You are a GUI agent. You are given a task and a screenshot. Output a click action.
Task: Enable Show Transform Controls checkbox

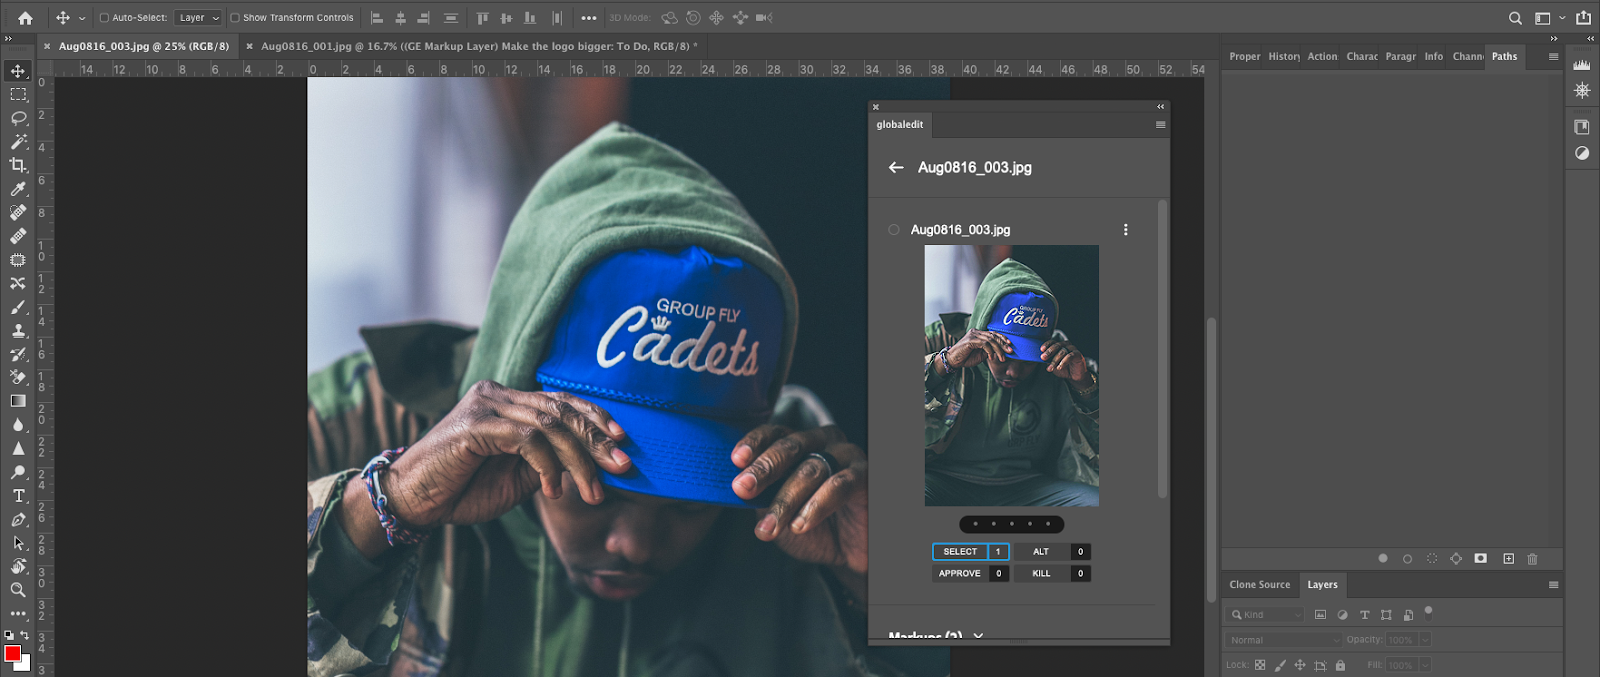point(235,18)
